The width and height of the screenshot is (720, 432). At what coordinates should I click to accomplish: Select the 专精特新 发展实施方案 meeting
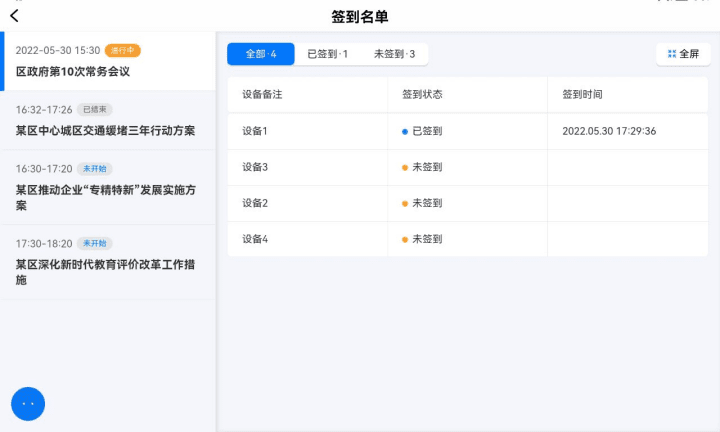coord(109,187)
